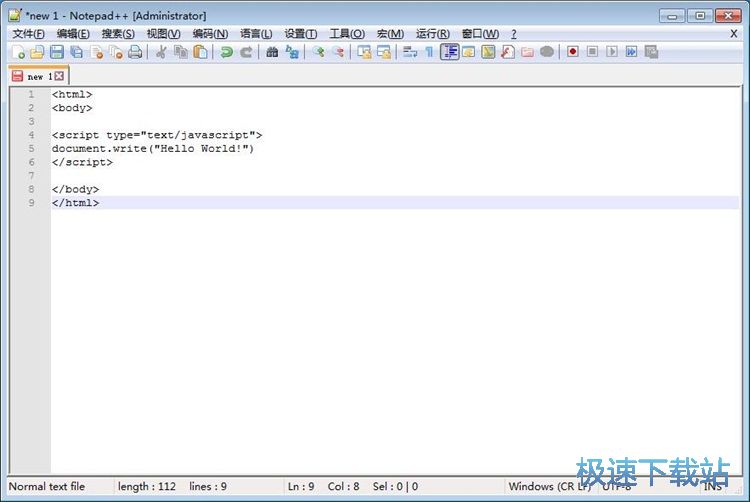The image size is (750, 502).
Task: Maximize the Notepad++ window
Action: click(x=700, y=16)
